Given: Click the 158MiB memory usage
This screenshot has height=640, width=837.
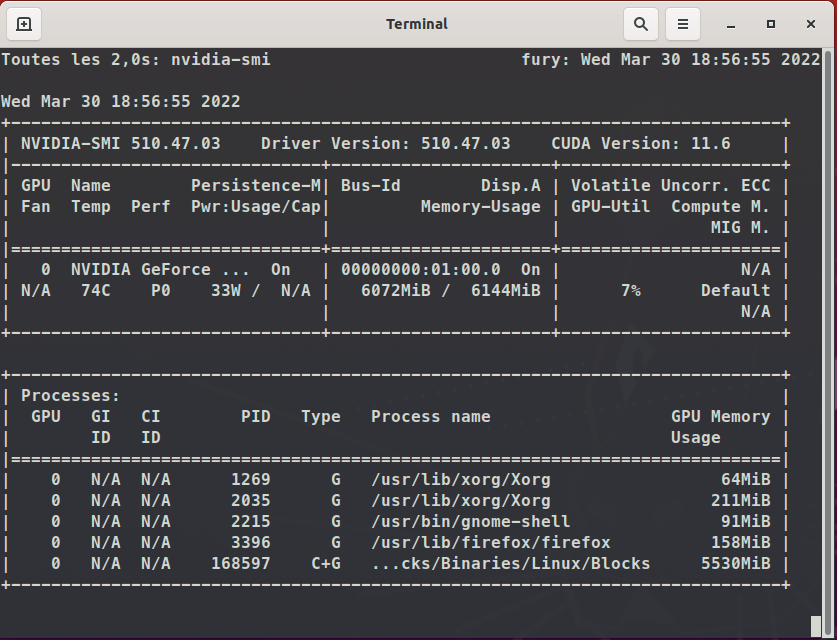Looking at the screenshot, I should click(x=741, y=542).
